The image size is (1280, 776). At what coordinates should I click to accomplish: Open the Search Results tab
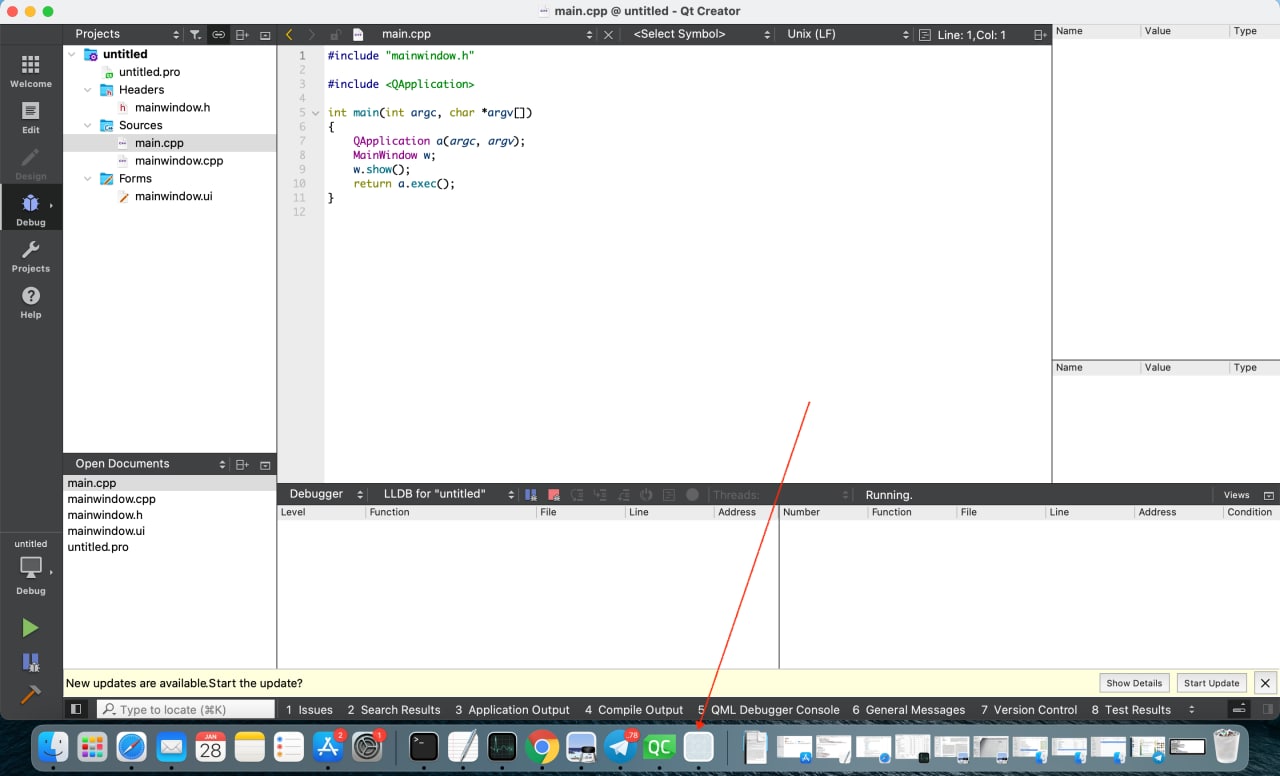coord(394,709)
